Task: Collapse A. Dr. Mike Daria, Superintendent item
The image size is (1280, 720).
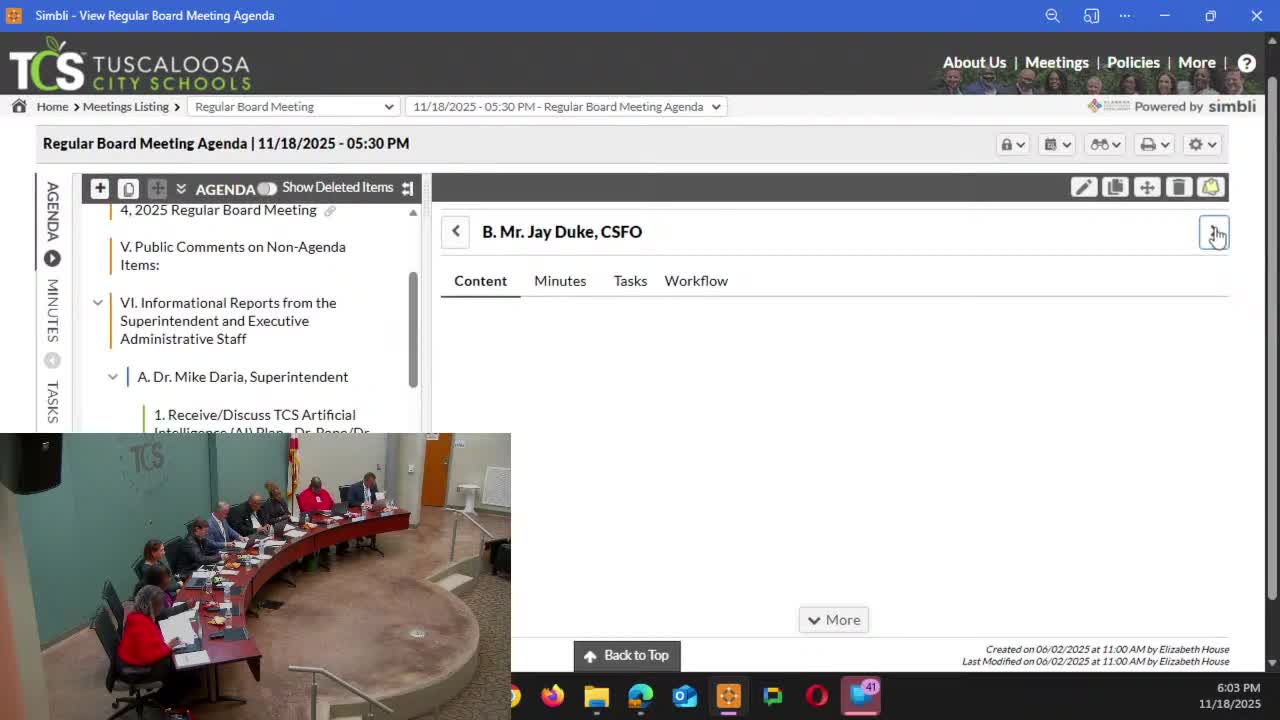Action: 113,377
